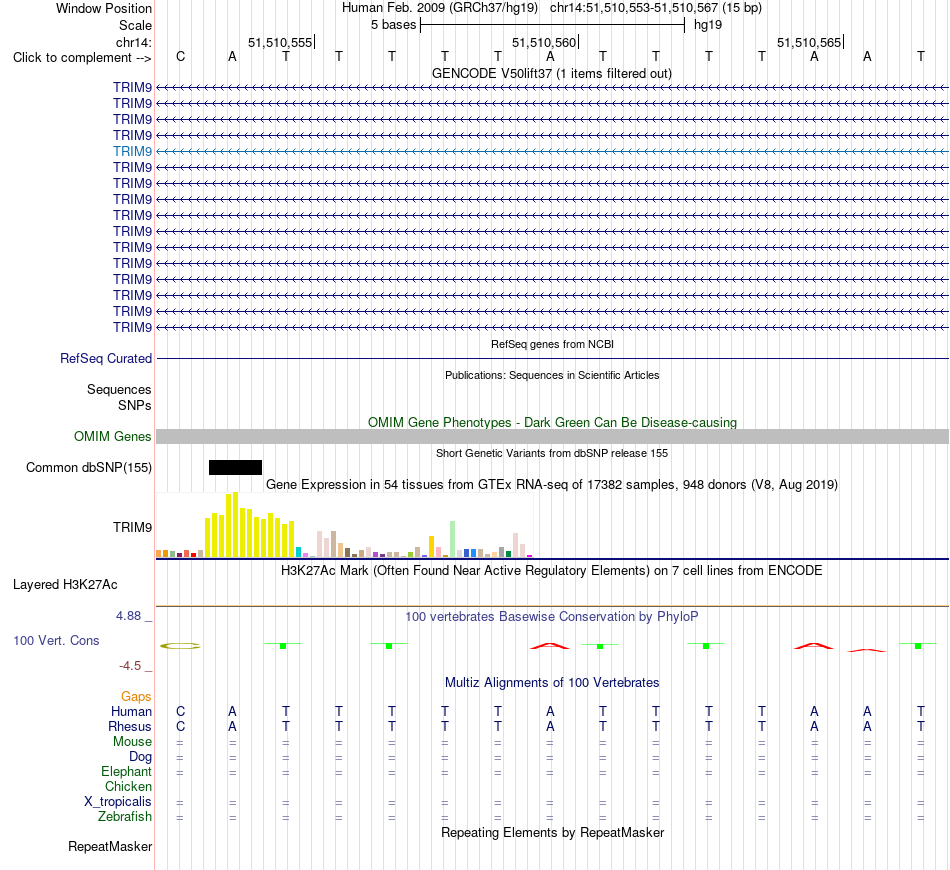Click the 'Common dbSNP(155)' track label

(88, 468)
